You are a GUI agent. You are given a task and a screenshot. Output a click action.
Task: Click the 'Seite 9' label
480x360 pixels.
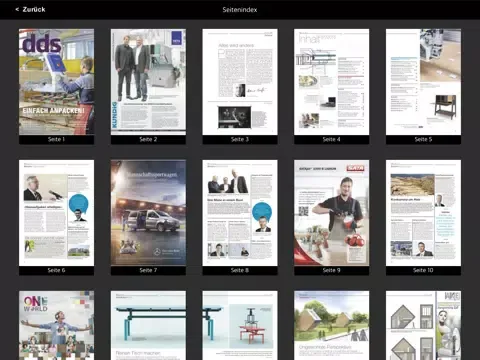pos(332,270)
